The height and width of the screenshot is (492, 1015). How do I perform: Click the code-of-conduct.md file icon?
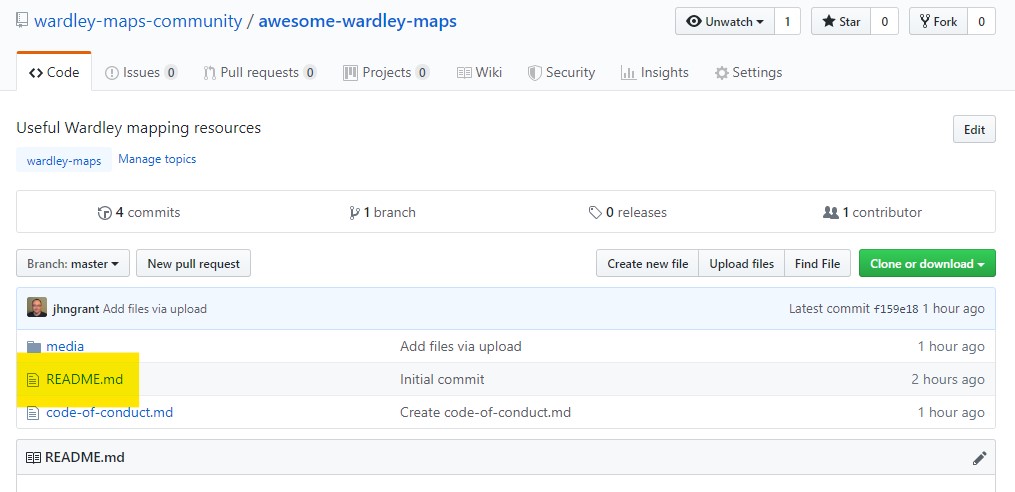33,413
